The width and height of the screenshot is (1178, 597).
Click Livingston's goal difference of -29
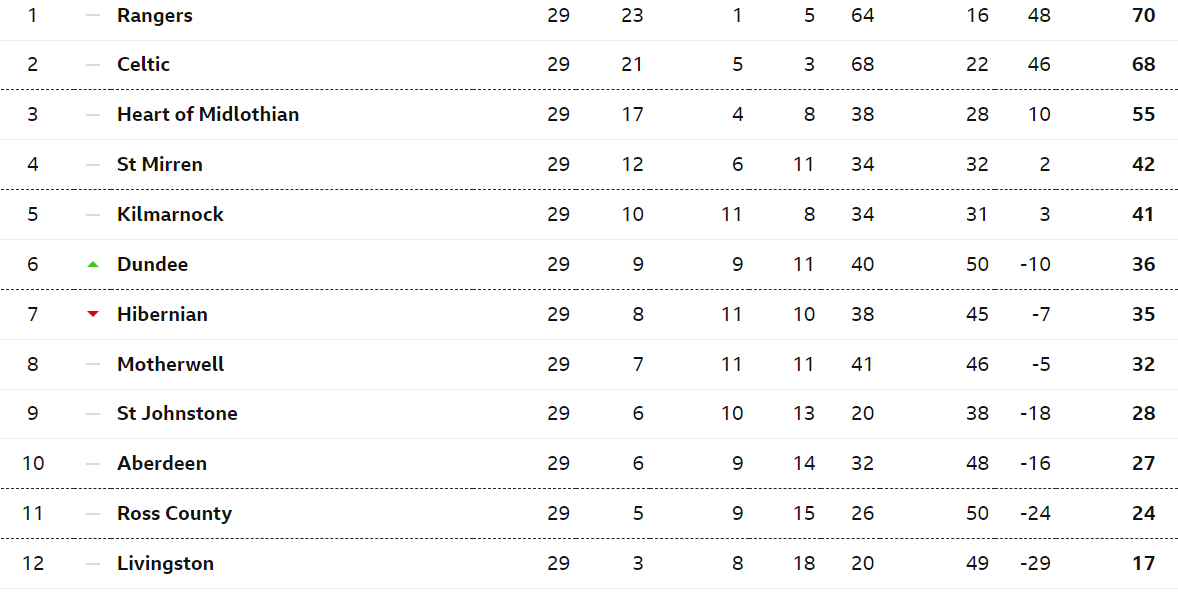[1035, 563]
